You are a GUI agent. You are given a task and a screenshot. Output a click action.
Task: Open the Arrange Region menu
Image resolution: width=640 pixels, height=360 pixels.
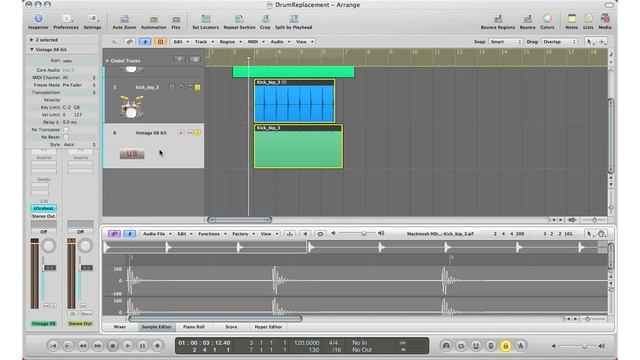tap(230, 42)
